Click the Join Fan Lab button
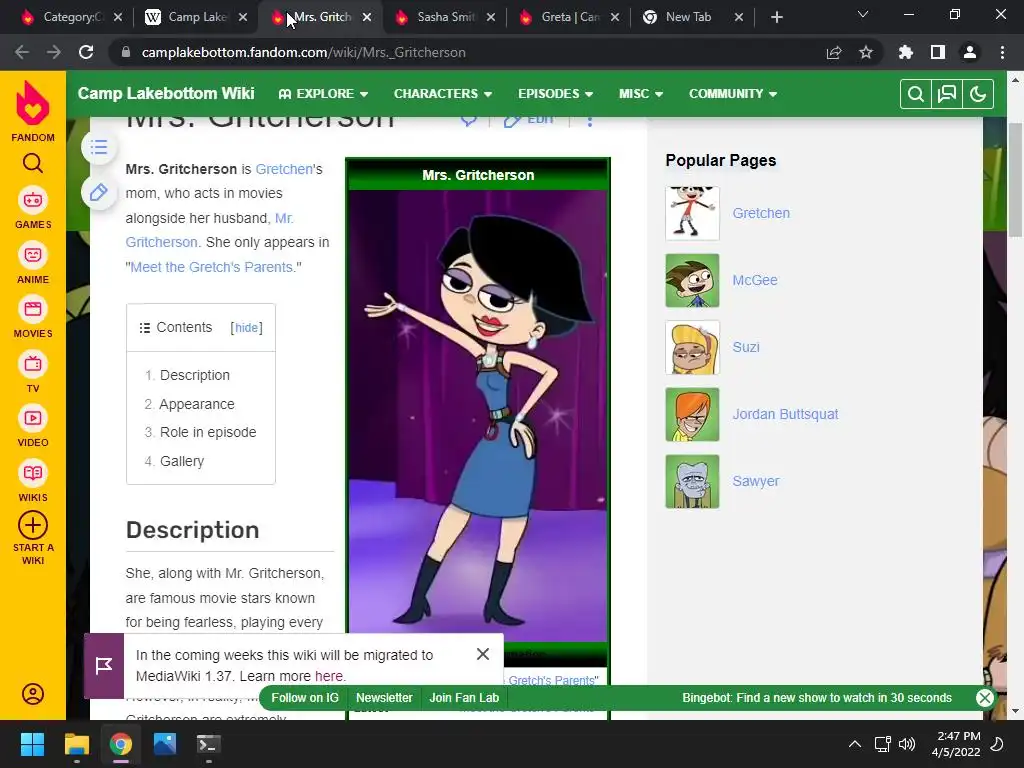This screenshot has width=1024, height=768. click(464, 697)
